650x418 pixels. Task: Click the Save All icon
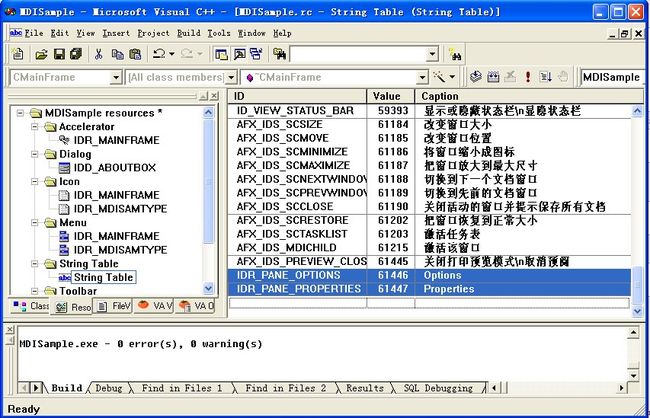point(76,54)
